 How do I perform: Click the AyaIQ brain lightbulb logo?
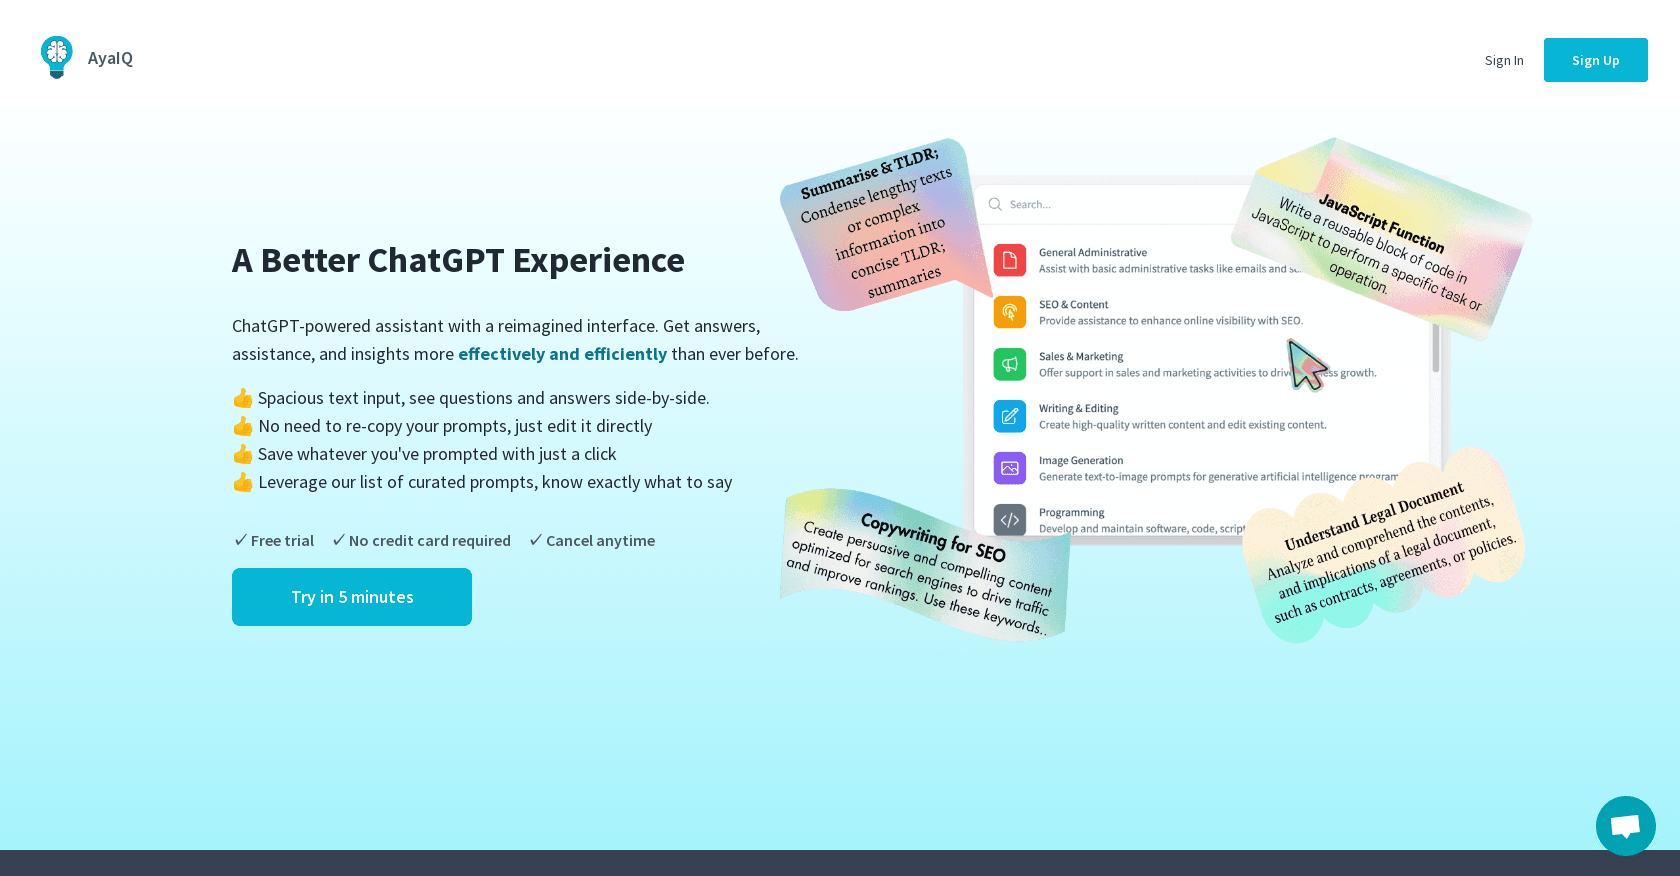coord(57,57)
